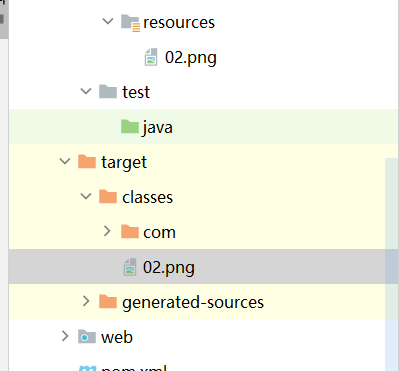
Task: Click the Maven pom.xml file icon
Action: coord(87,368)
